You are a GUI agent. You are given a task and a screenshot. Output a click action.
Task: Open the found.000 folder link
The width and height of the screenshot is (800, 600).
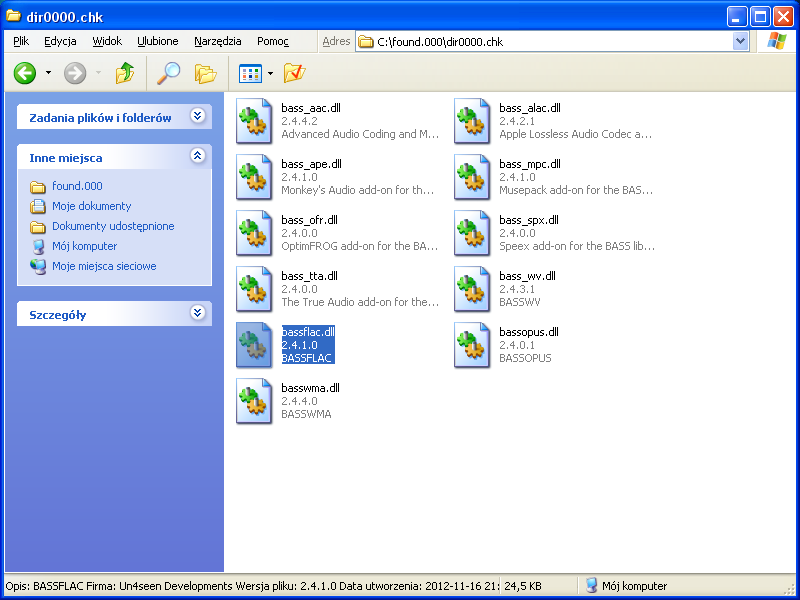click(x=77, y=186)
